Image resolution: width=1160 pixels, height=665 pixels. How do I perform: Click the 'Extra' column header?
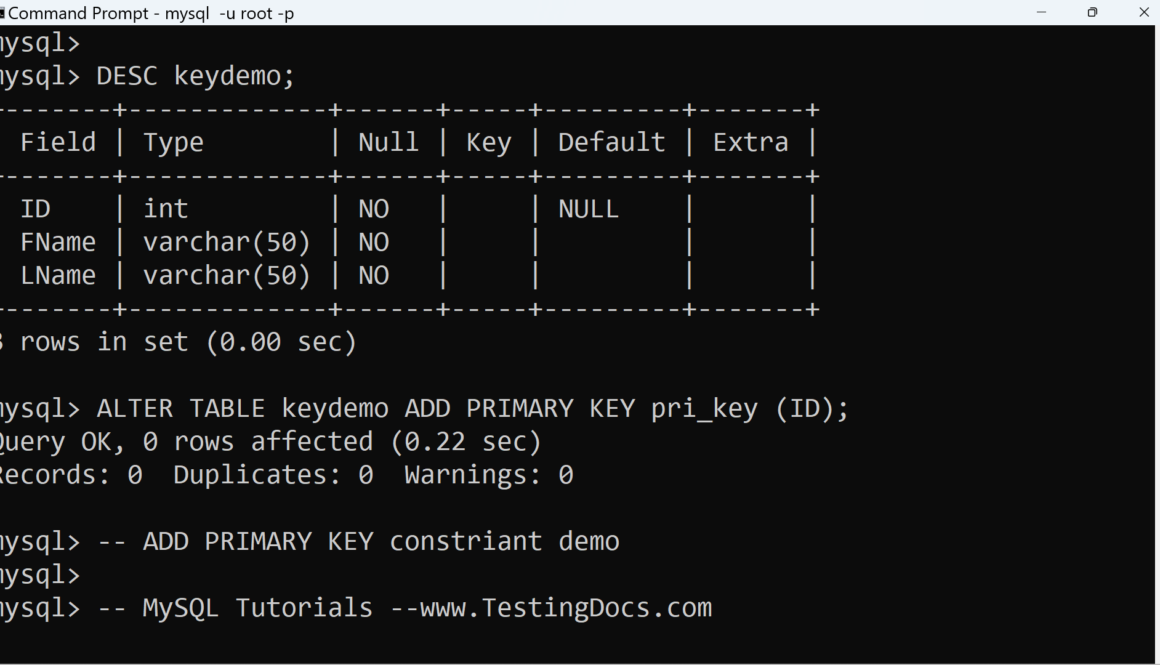[750, 142]
